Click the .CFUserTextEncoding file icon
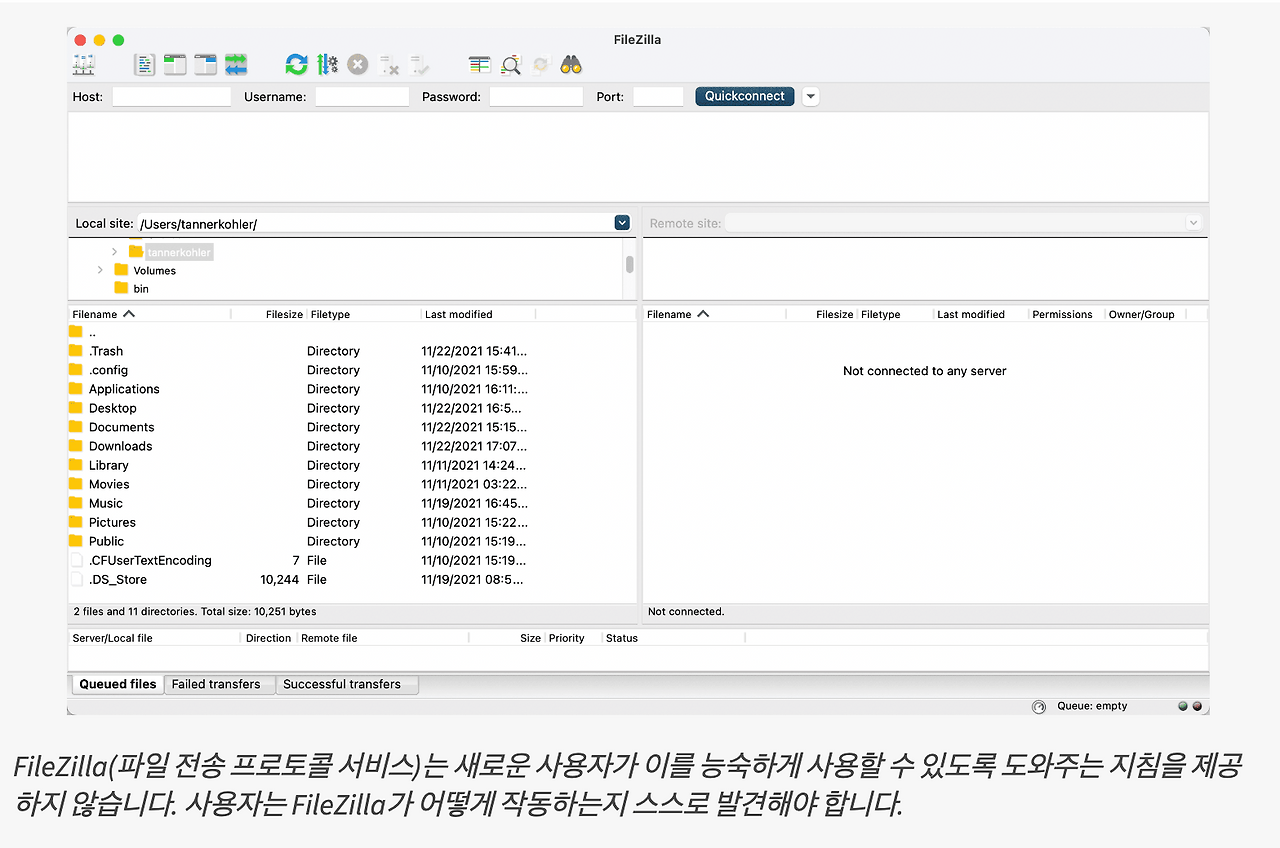 [76, 560]
